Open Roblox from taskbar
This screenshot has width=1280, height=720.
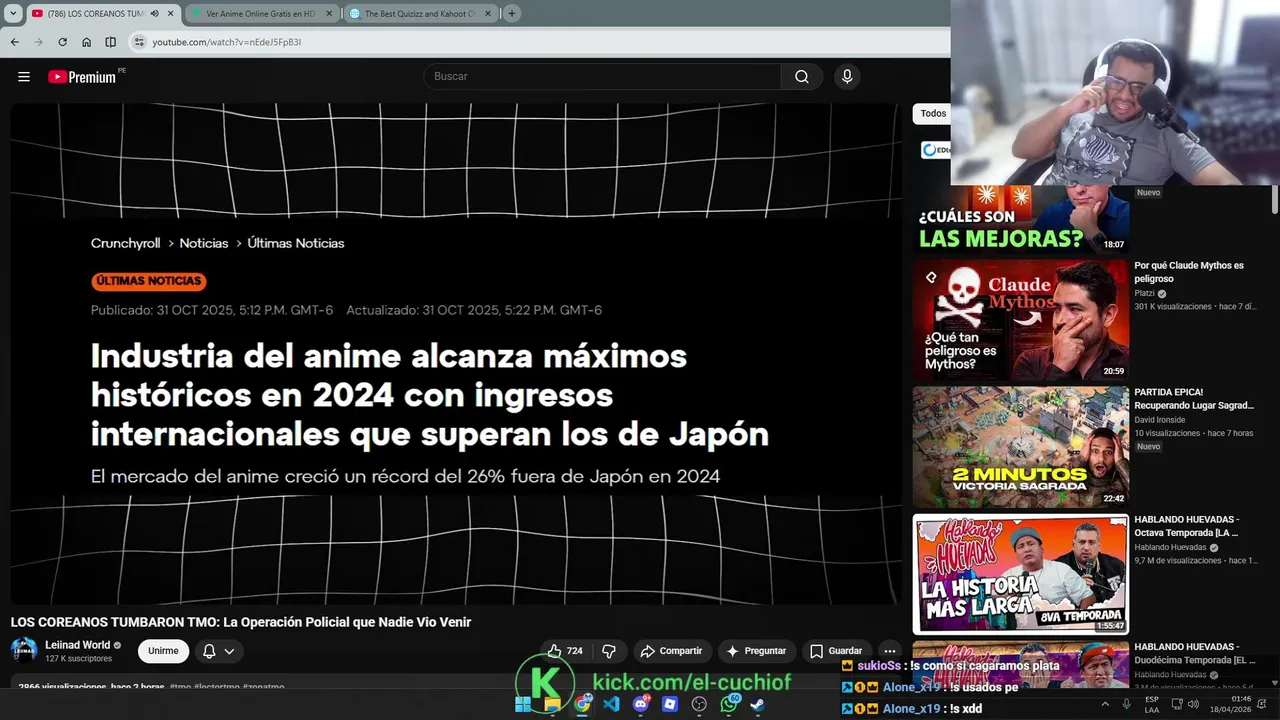[x=670, y=704]
